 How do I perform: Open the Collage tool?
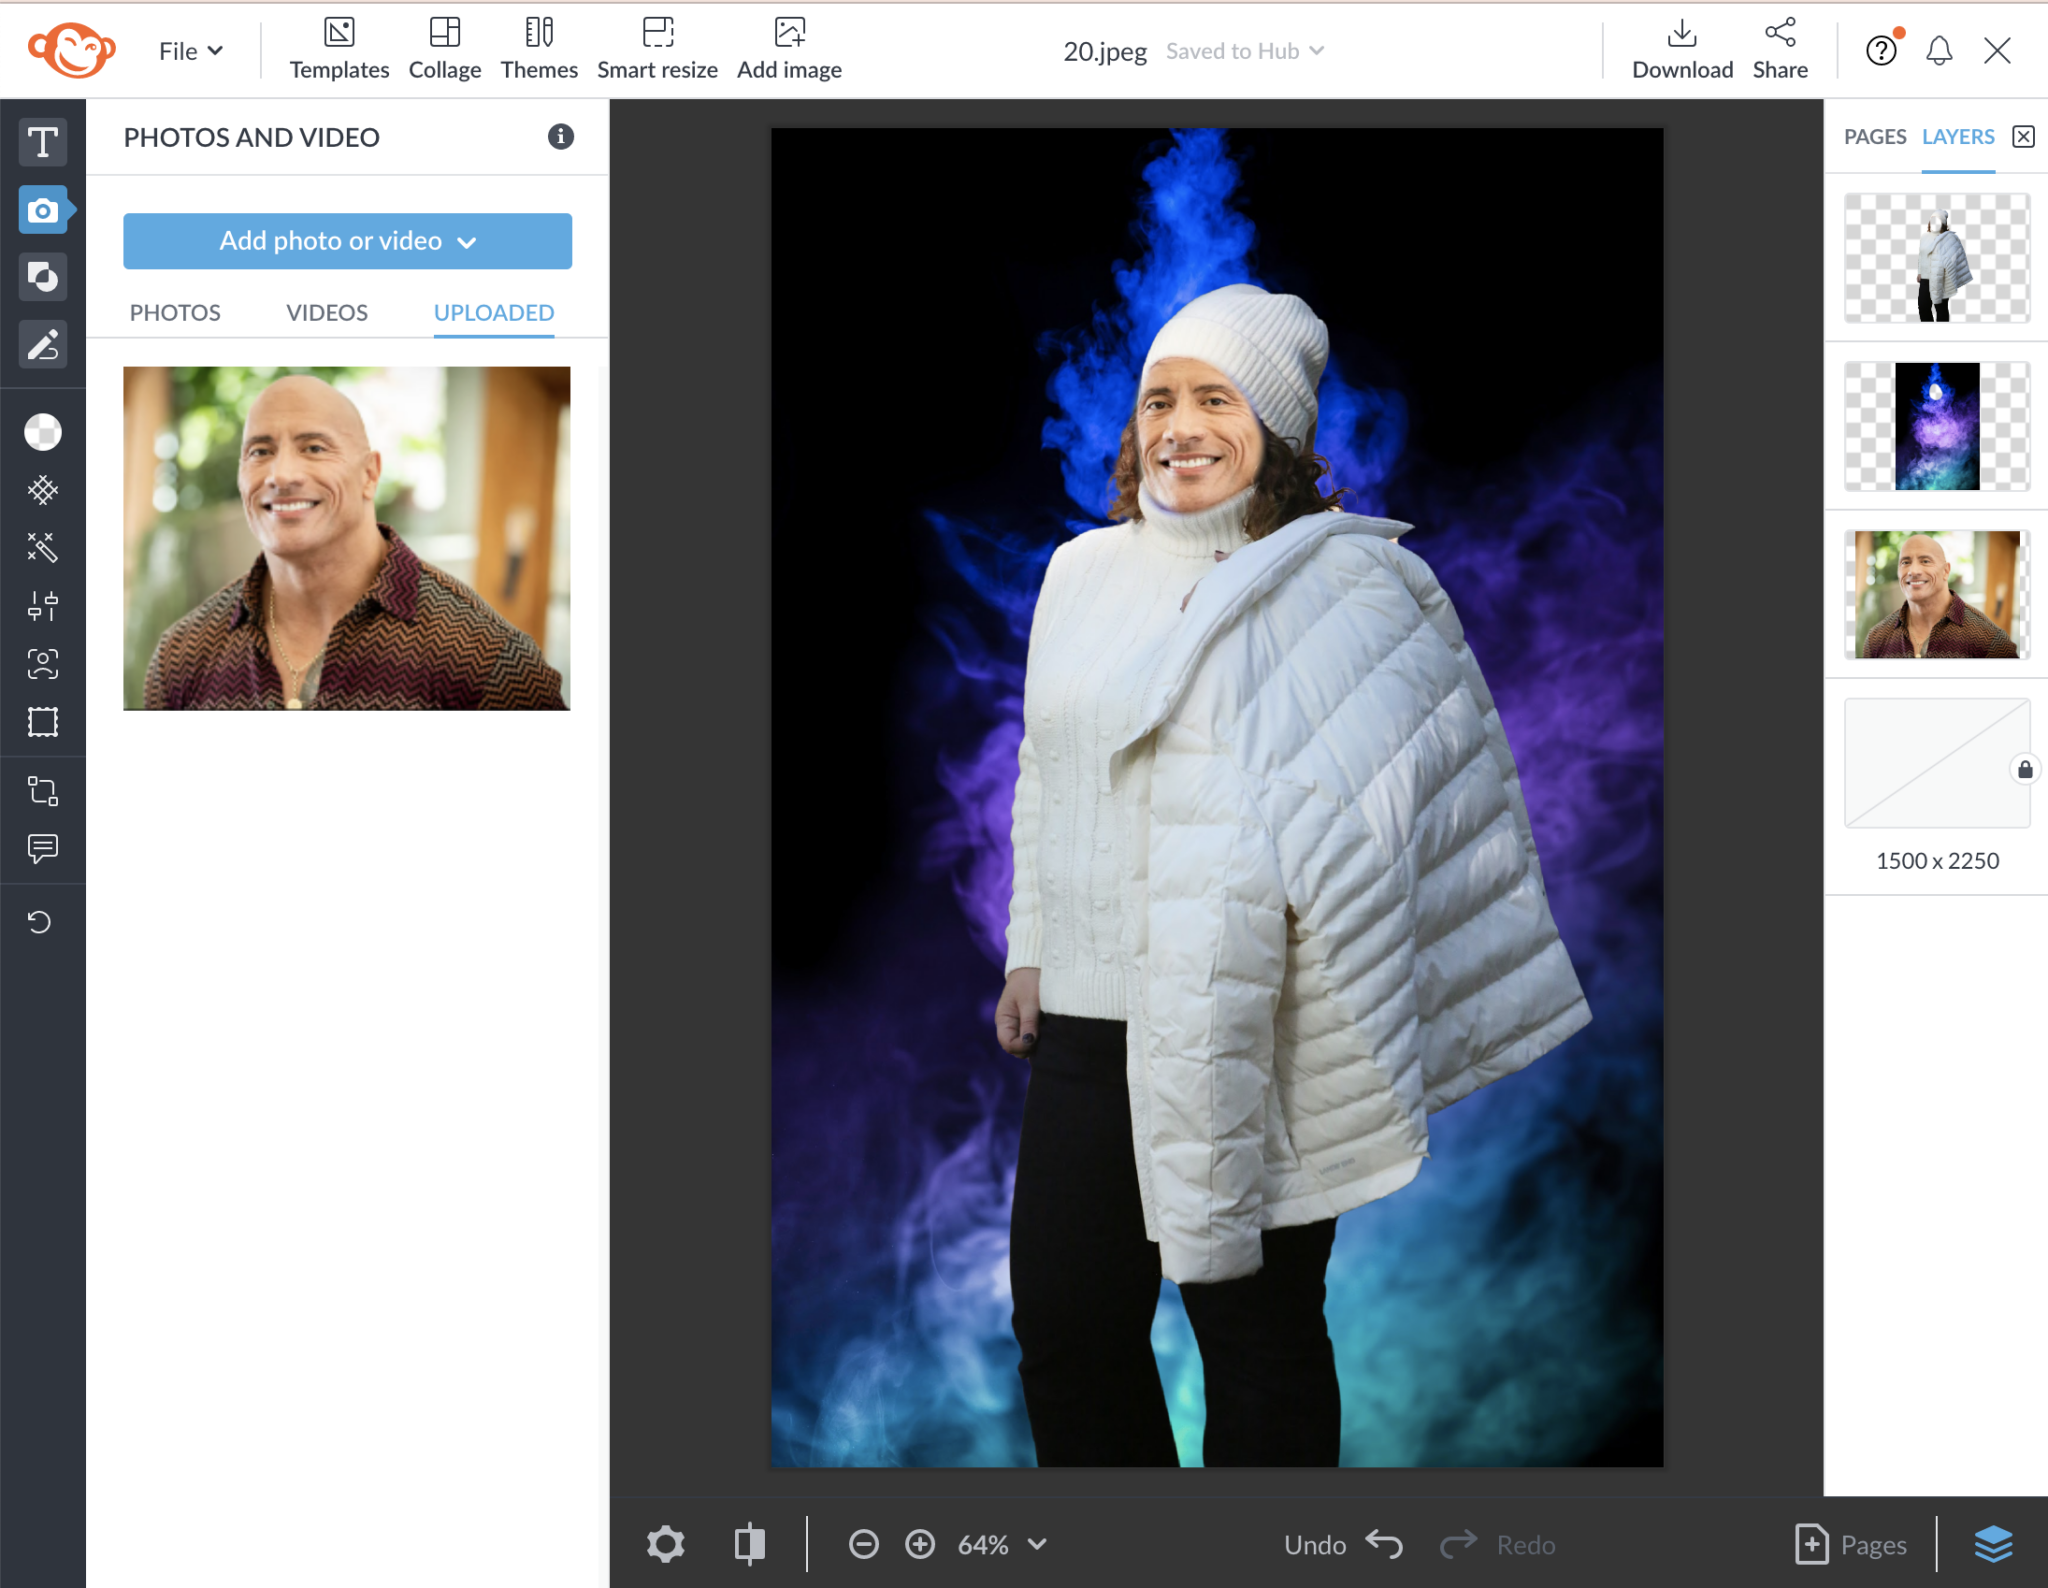444,47
